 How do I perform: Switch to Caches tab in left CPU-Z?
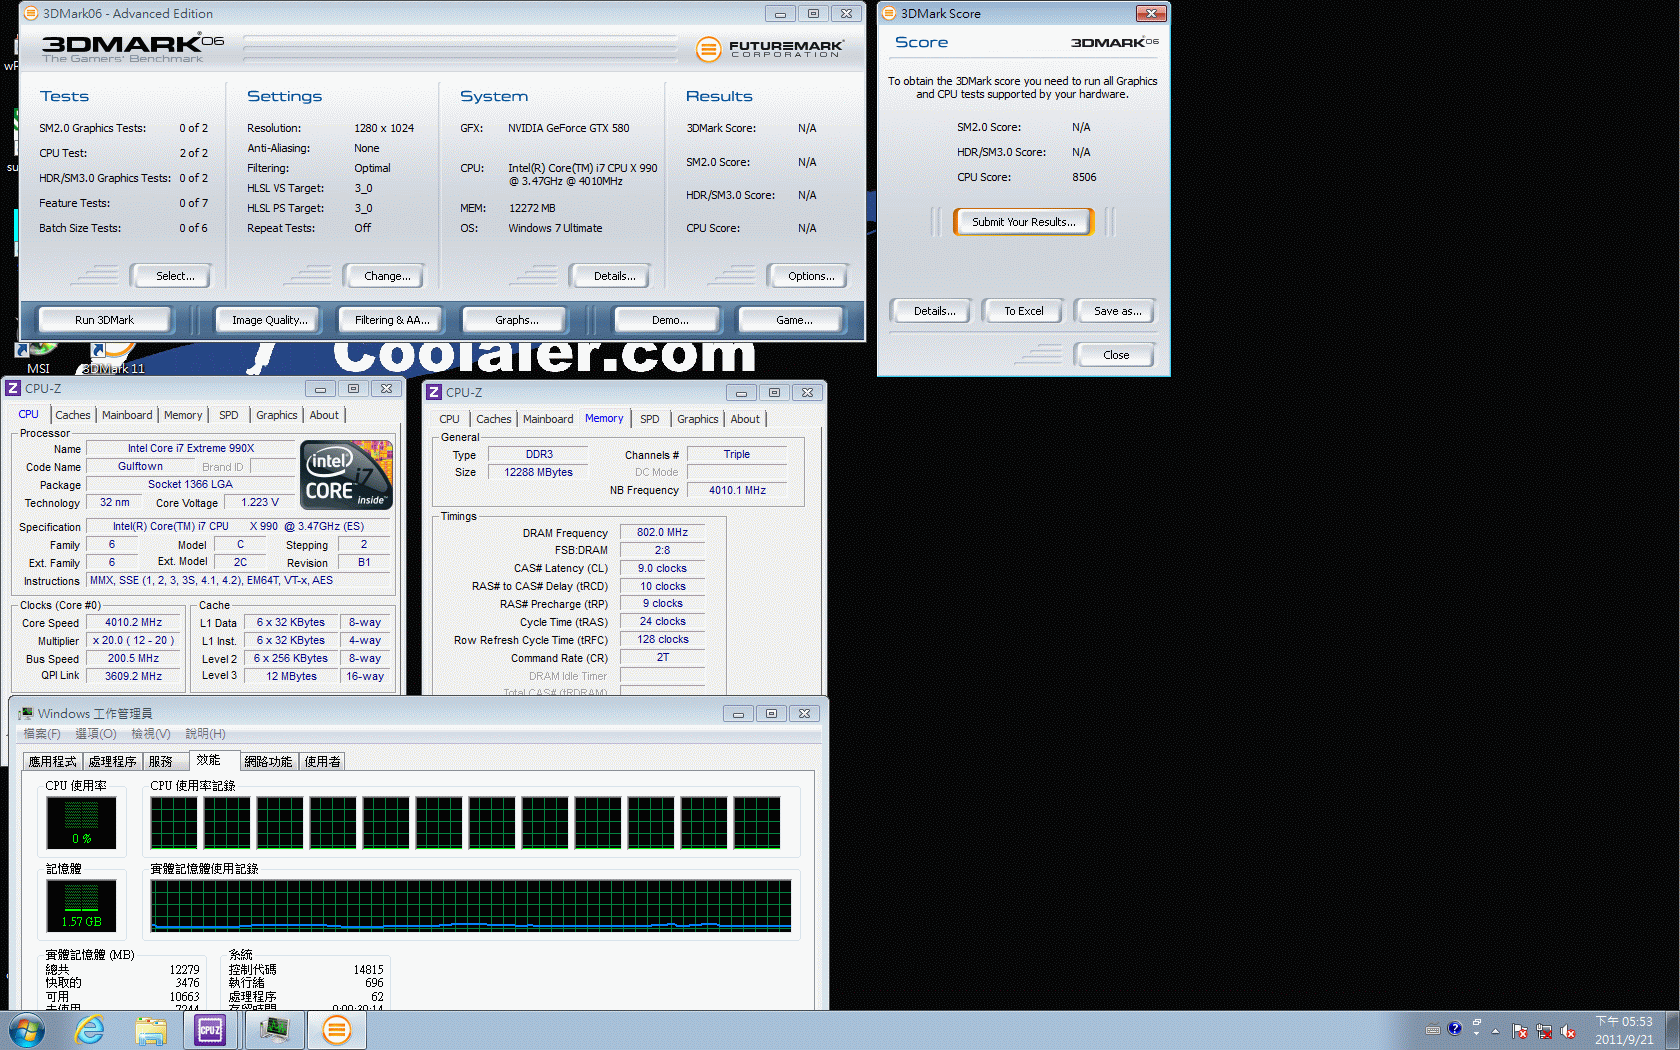[x=73, y=415]
